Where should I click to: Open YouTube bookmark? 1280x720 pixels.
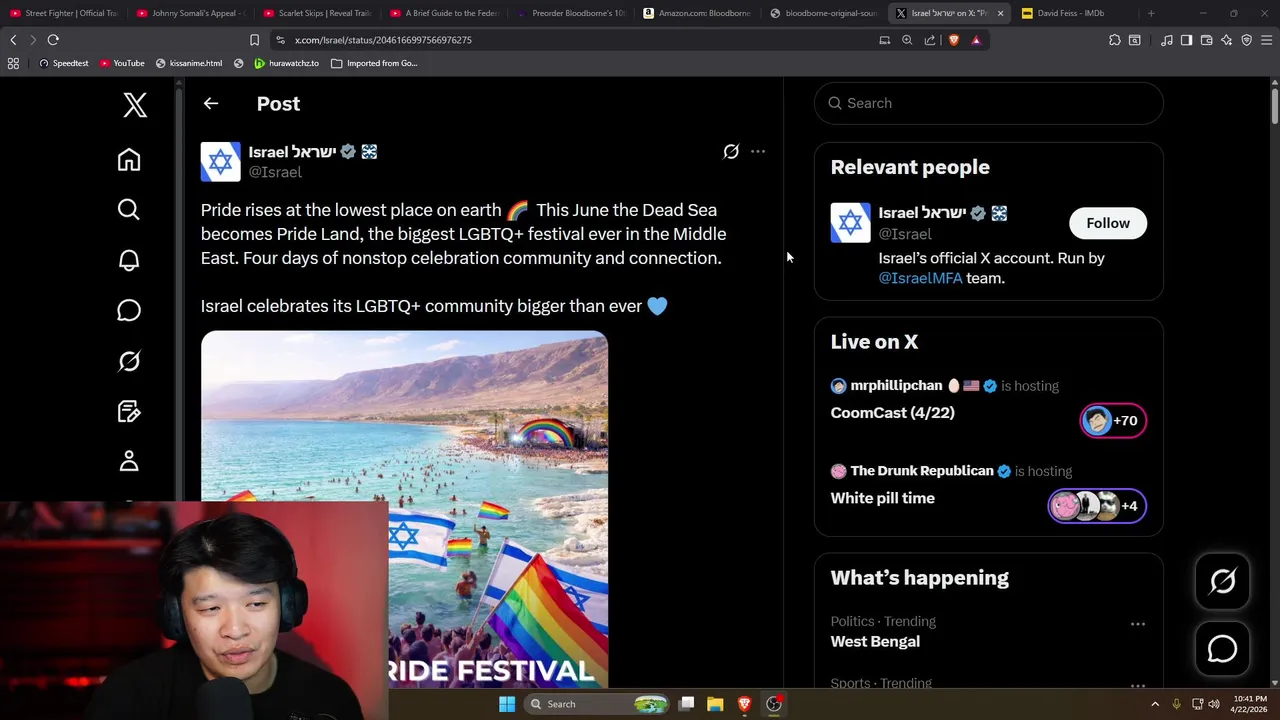(x=122, y=63)
